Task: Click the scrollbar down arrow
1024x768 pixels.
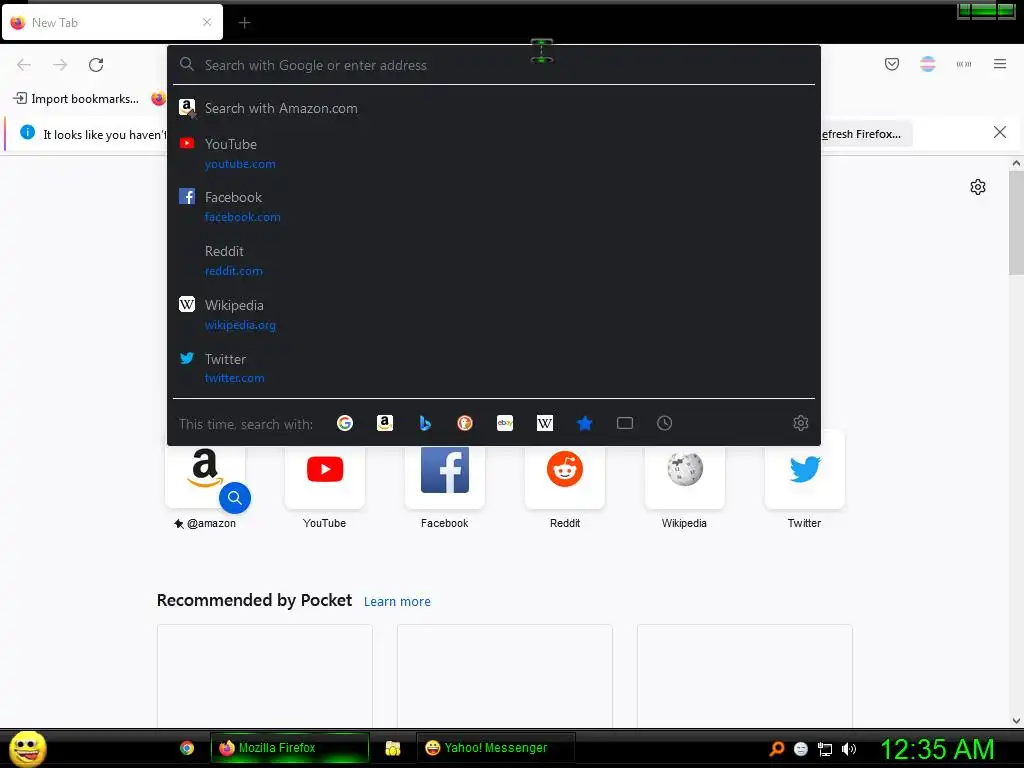Action: tap(1016, 721)
